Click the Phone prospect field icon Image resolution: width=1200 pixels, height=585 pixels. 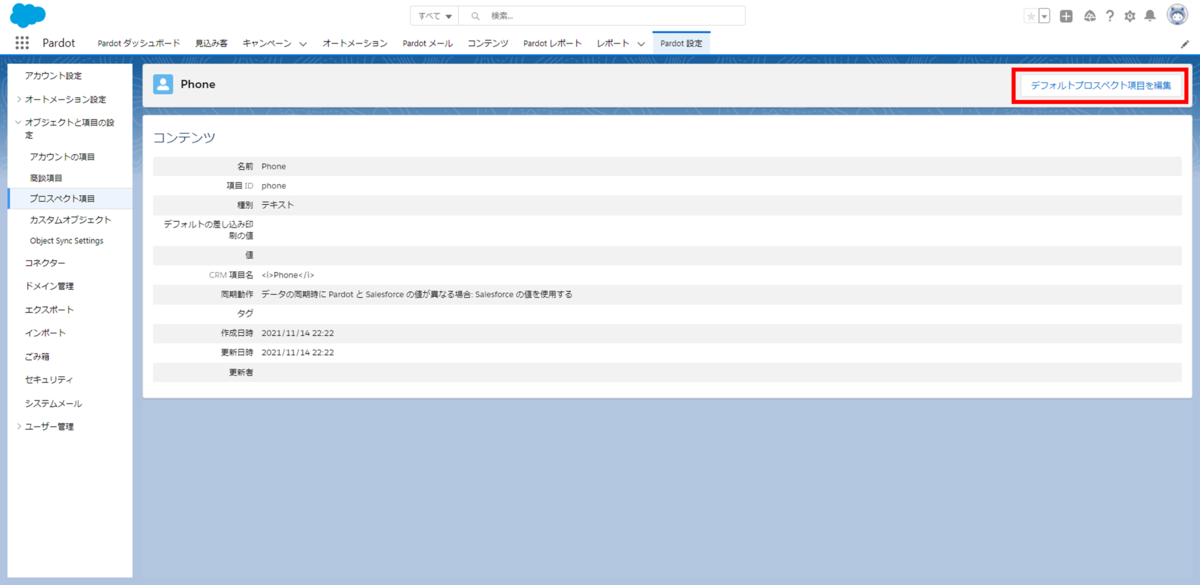(x=163, y=84)
